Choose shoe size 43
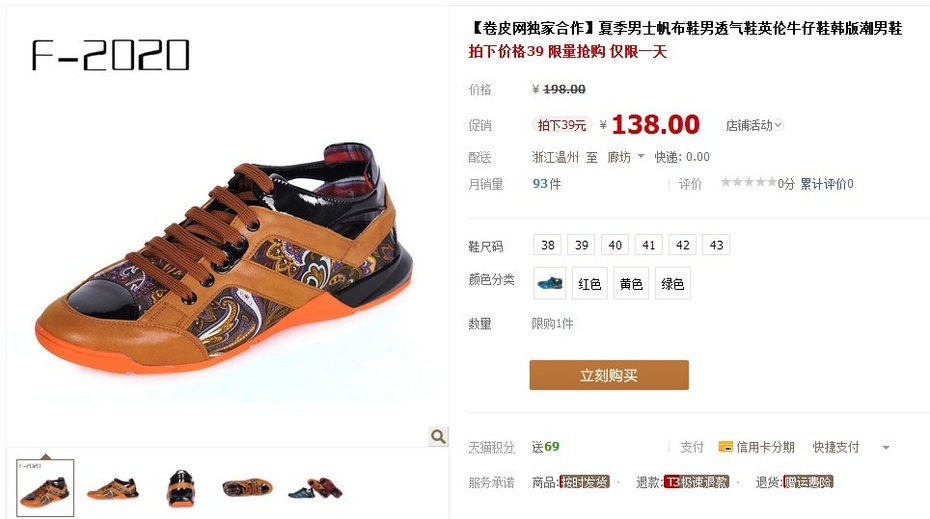Screen dimensions: 930x519 pos(716,245)
